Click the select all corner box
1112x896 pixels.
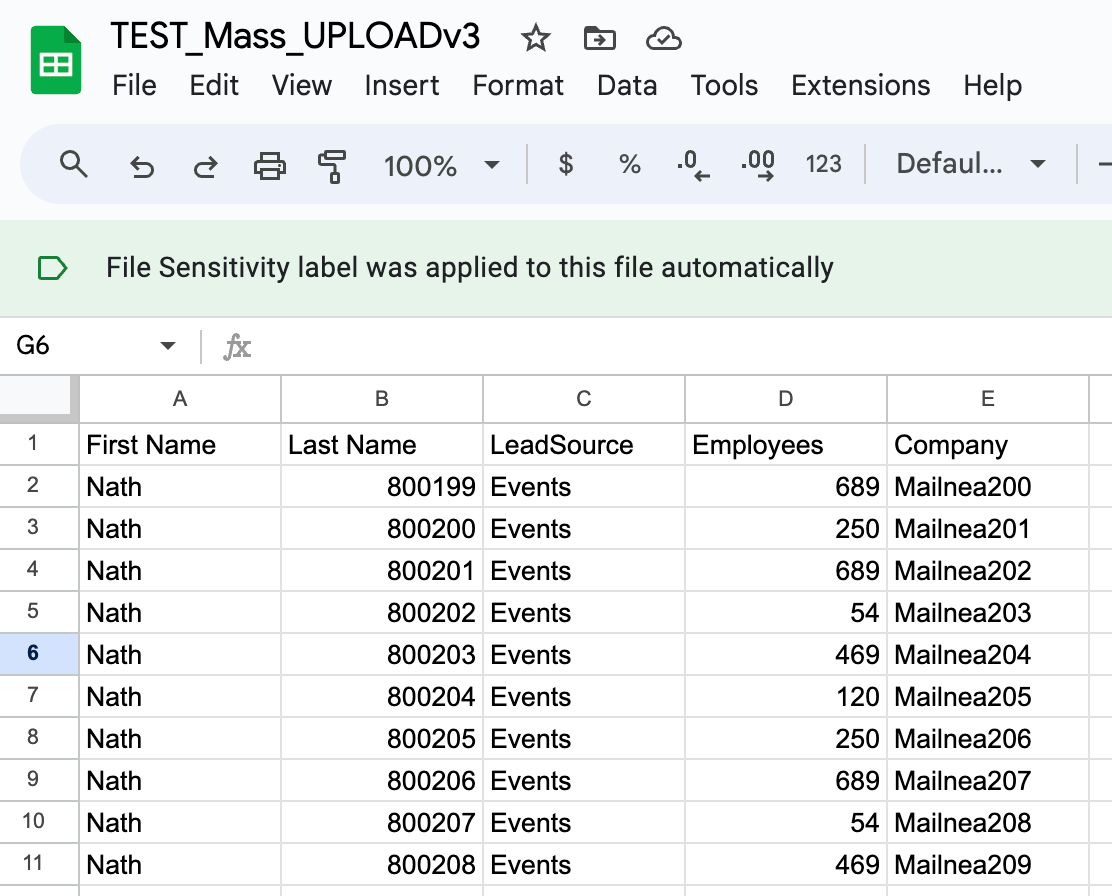[39, 399]
